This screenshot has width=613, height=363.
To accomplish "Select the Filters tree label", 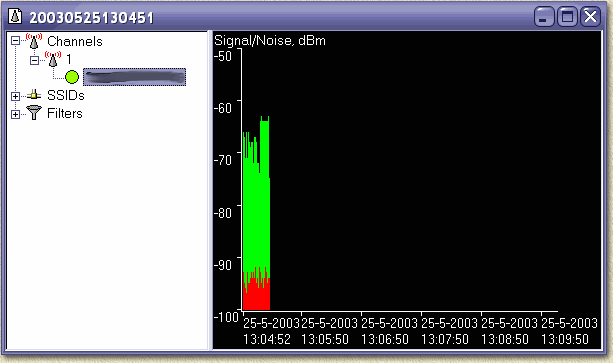I will [65, 113].
